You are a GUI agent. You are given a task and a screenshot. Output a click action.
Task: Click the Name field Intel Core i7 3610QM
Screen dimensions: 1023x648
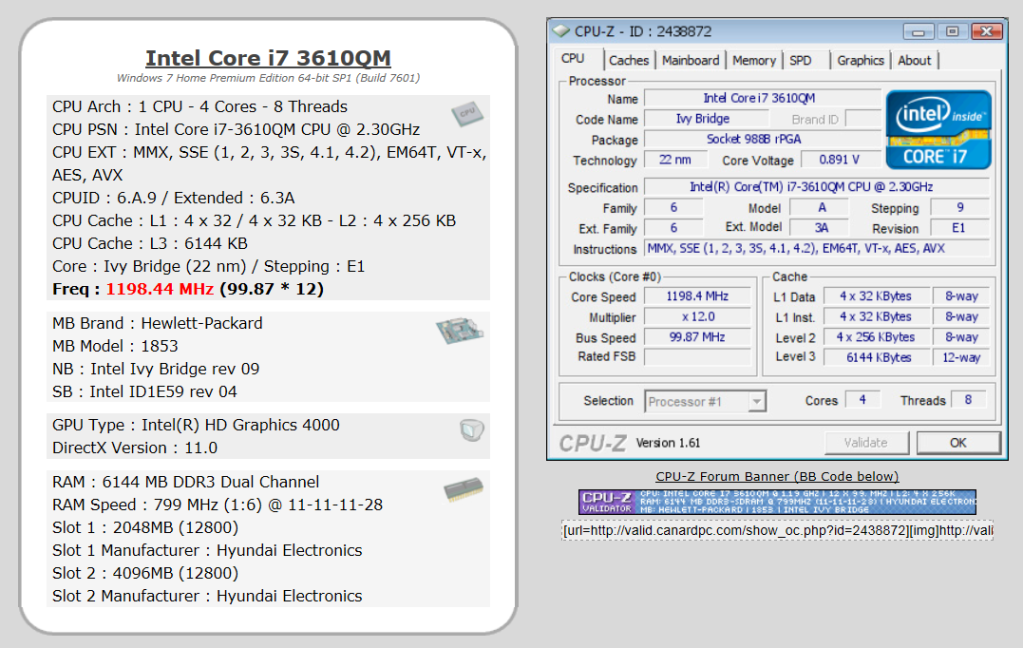[x=762, y=98]
